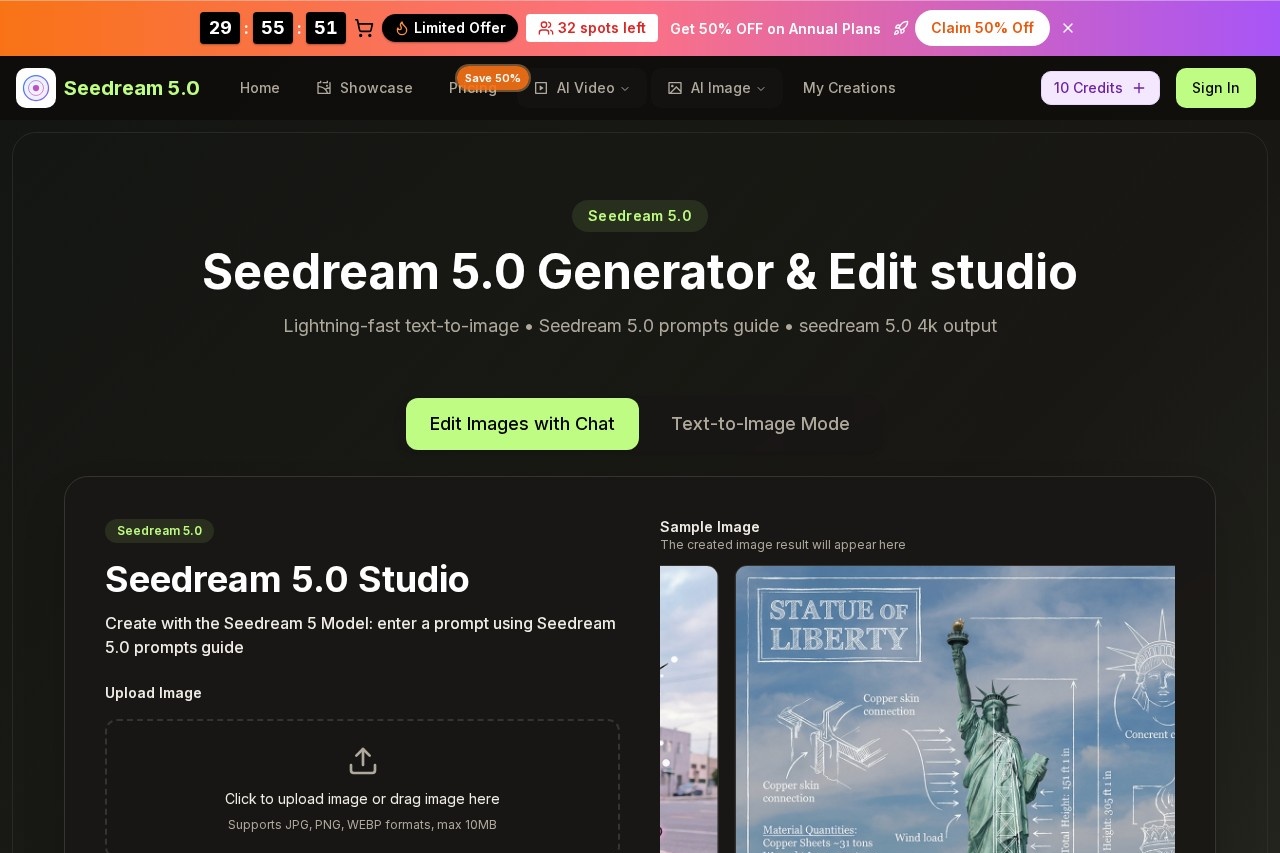The width and height of the screenshot is (1280, 853).
Task: Click the AI Video play icon
Action: click(x=541, y=88)
